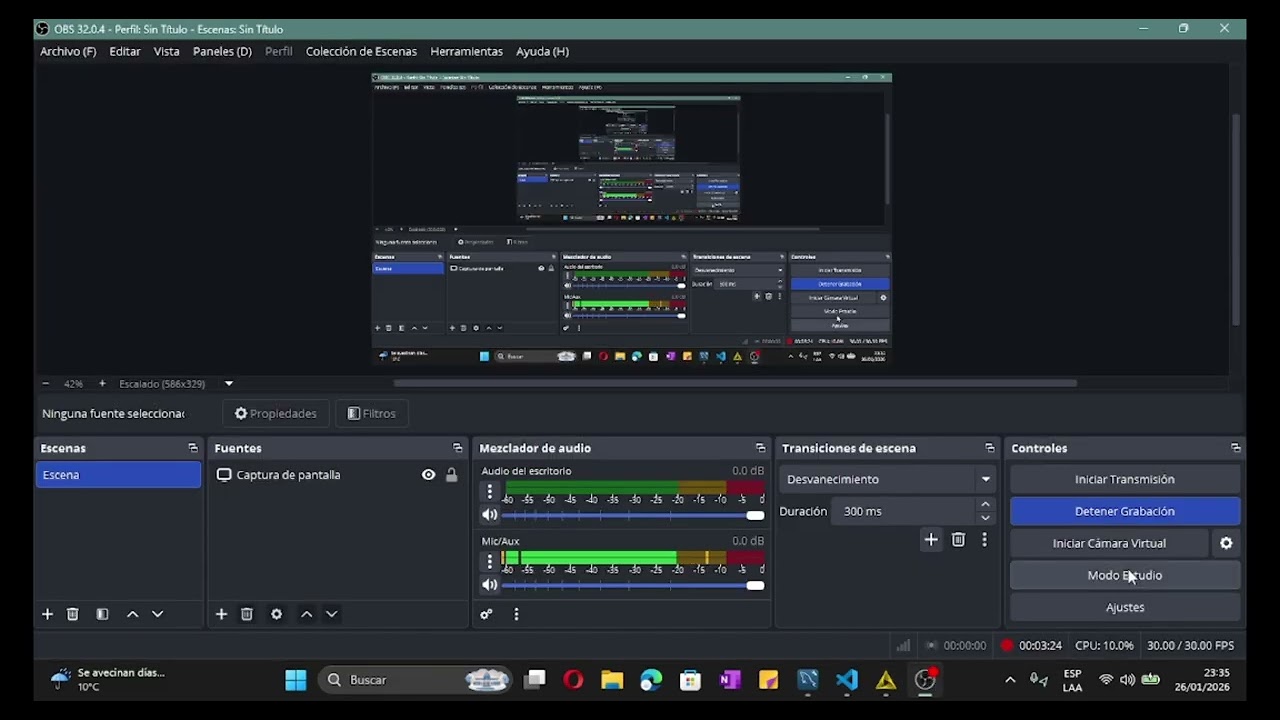Remove the scene transition with trash icon
Screen dimensions: 1280x720
coord(958,540)
